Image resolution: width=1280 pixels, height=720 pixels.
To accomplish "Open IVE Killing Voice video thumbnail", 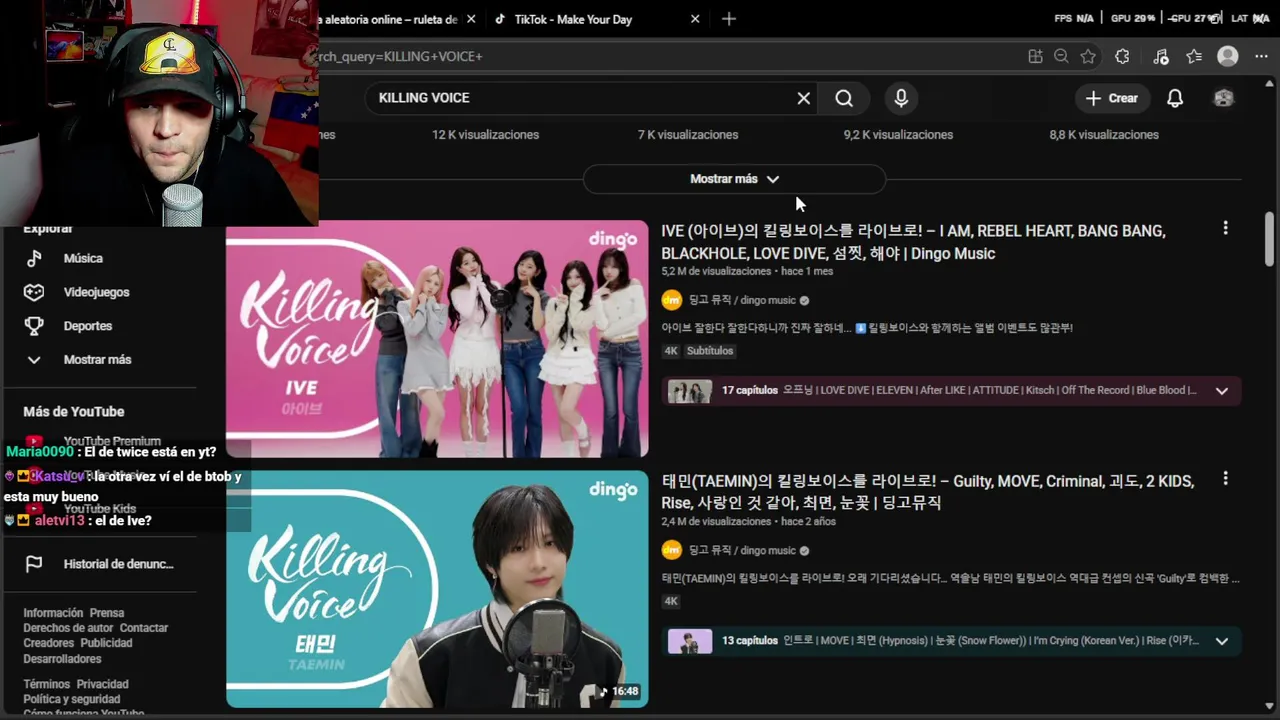I will 437,339.
